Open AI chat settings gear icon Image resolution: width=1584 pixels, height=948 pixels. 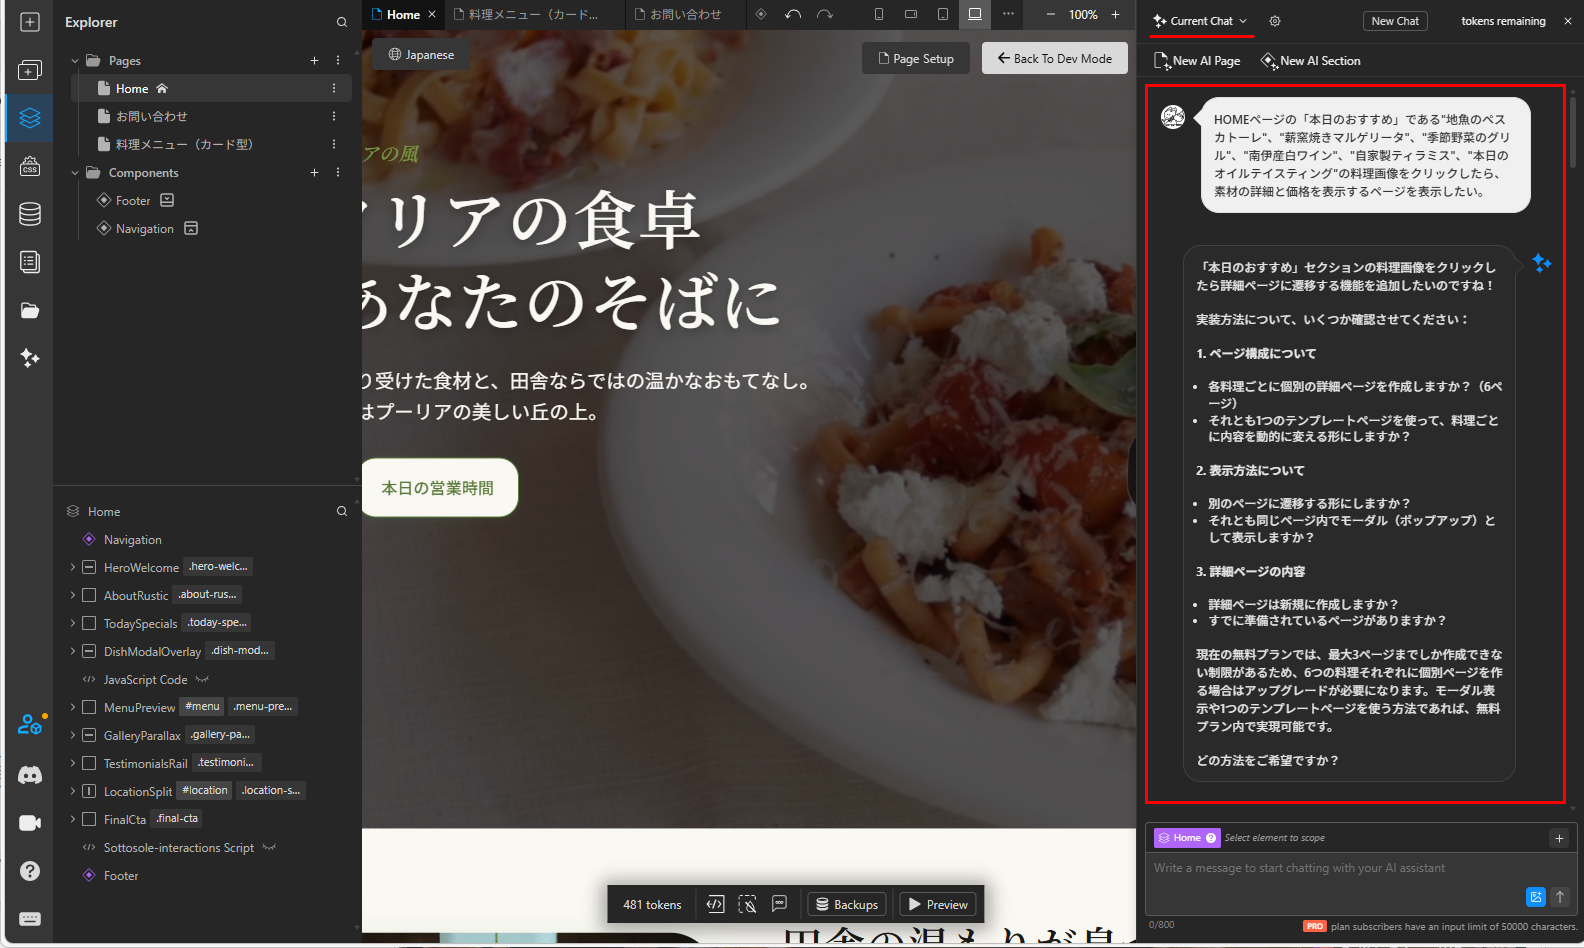pyautogui.click(x=1275, y=21)
